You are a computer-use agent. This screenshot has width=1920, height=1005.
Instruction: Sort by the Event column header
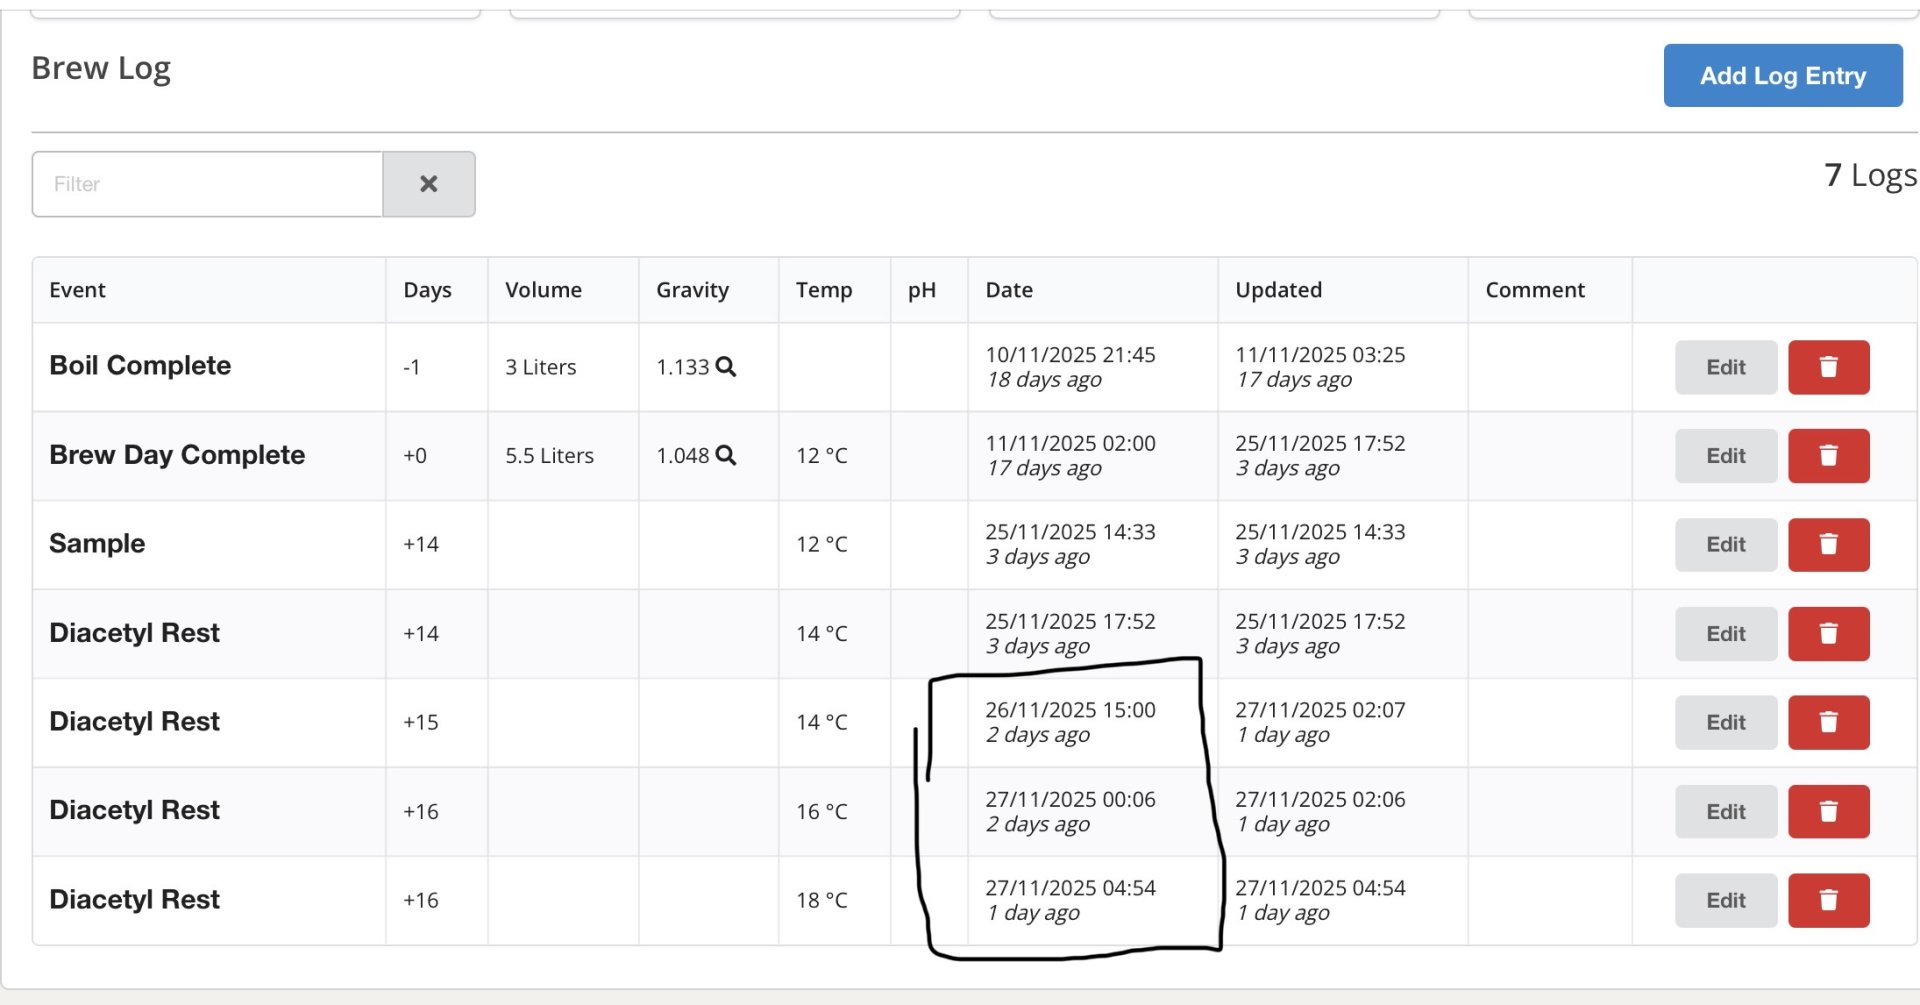[78, 290]
